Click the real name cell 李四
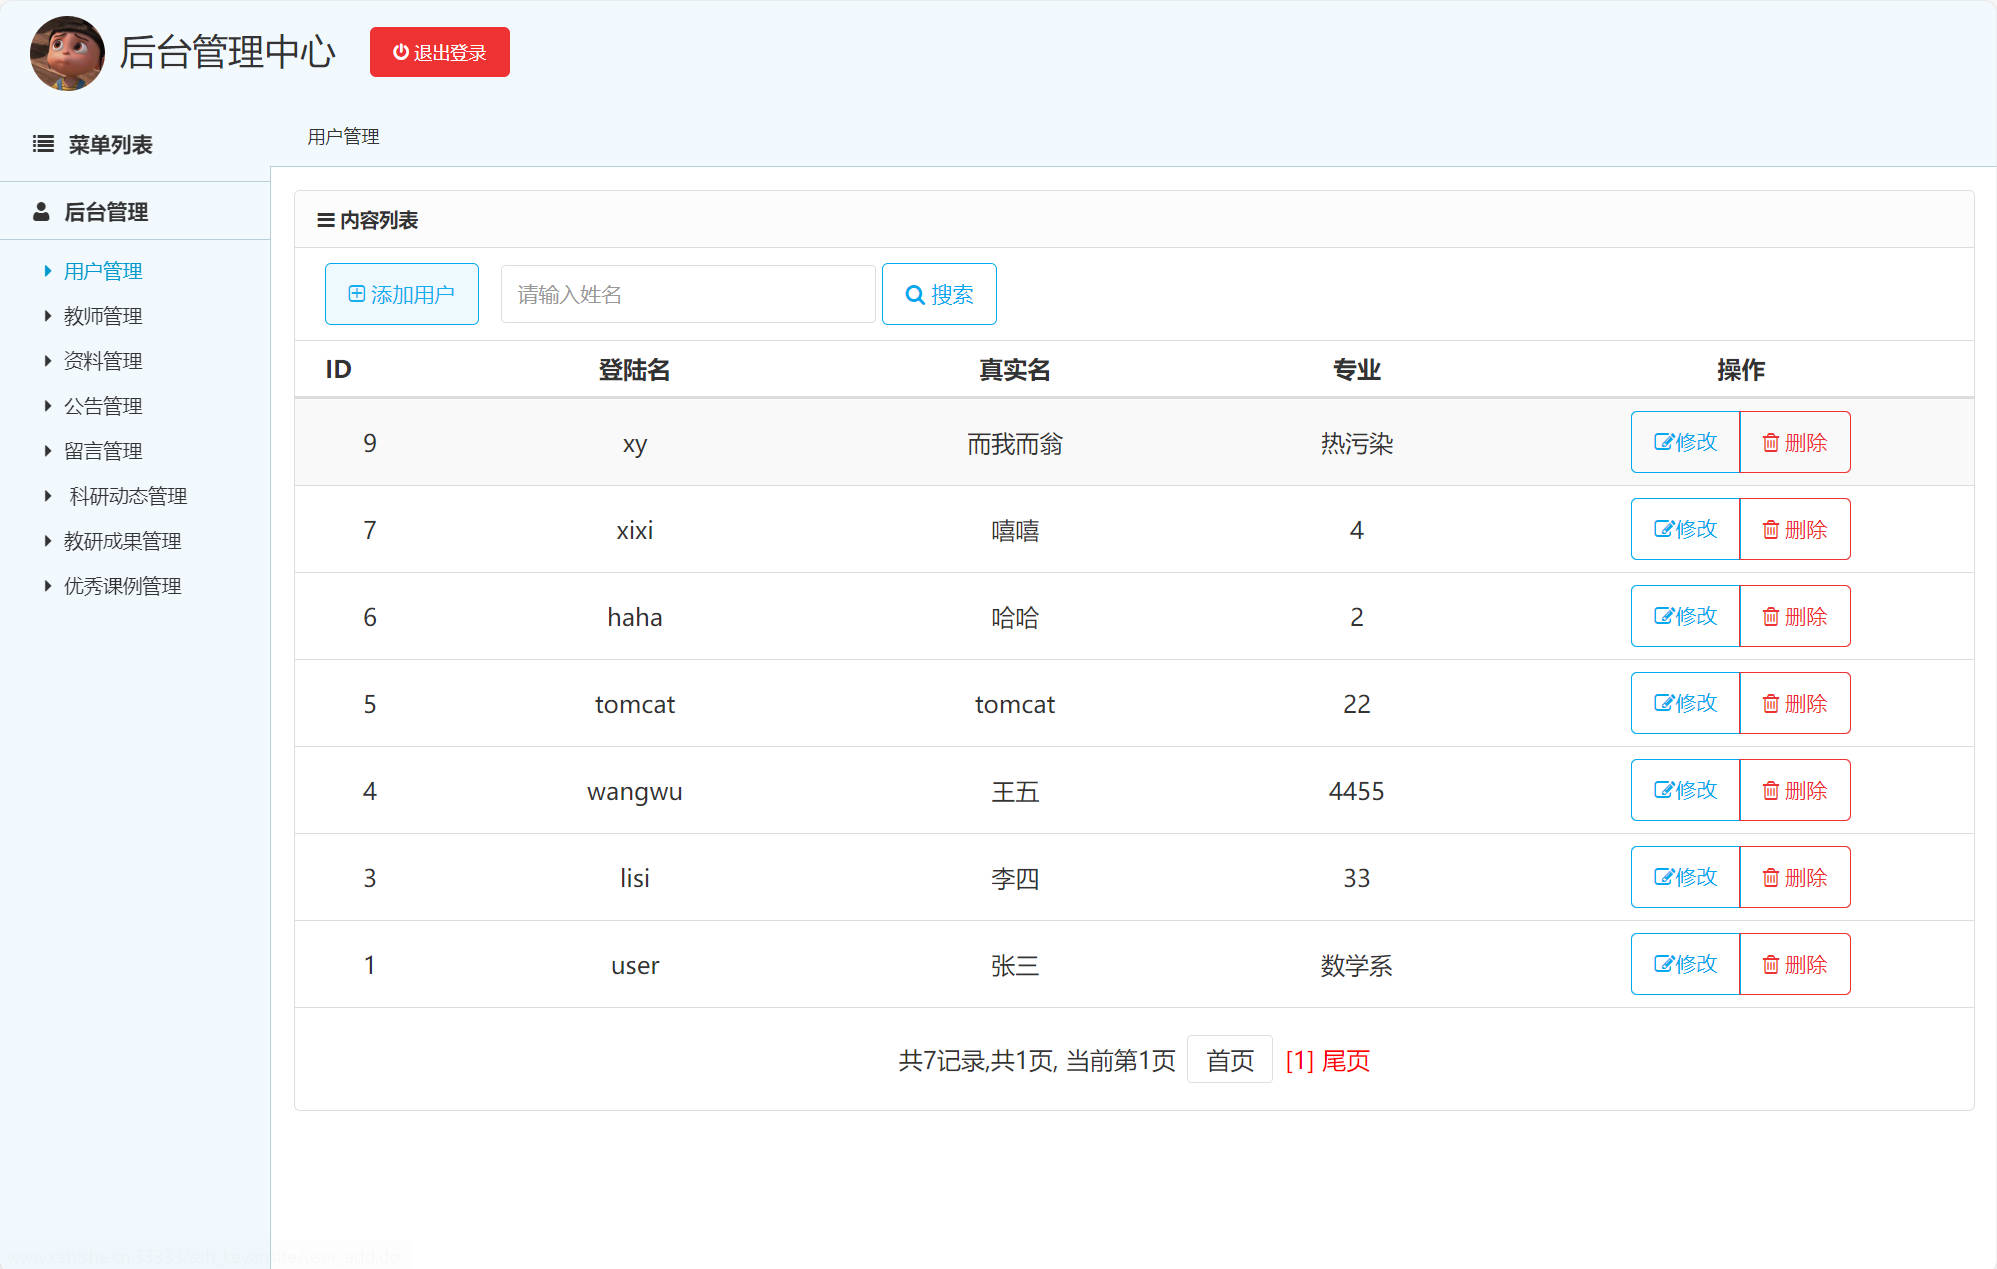 [1014, 878]
